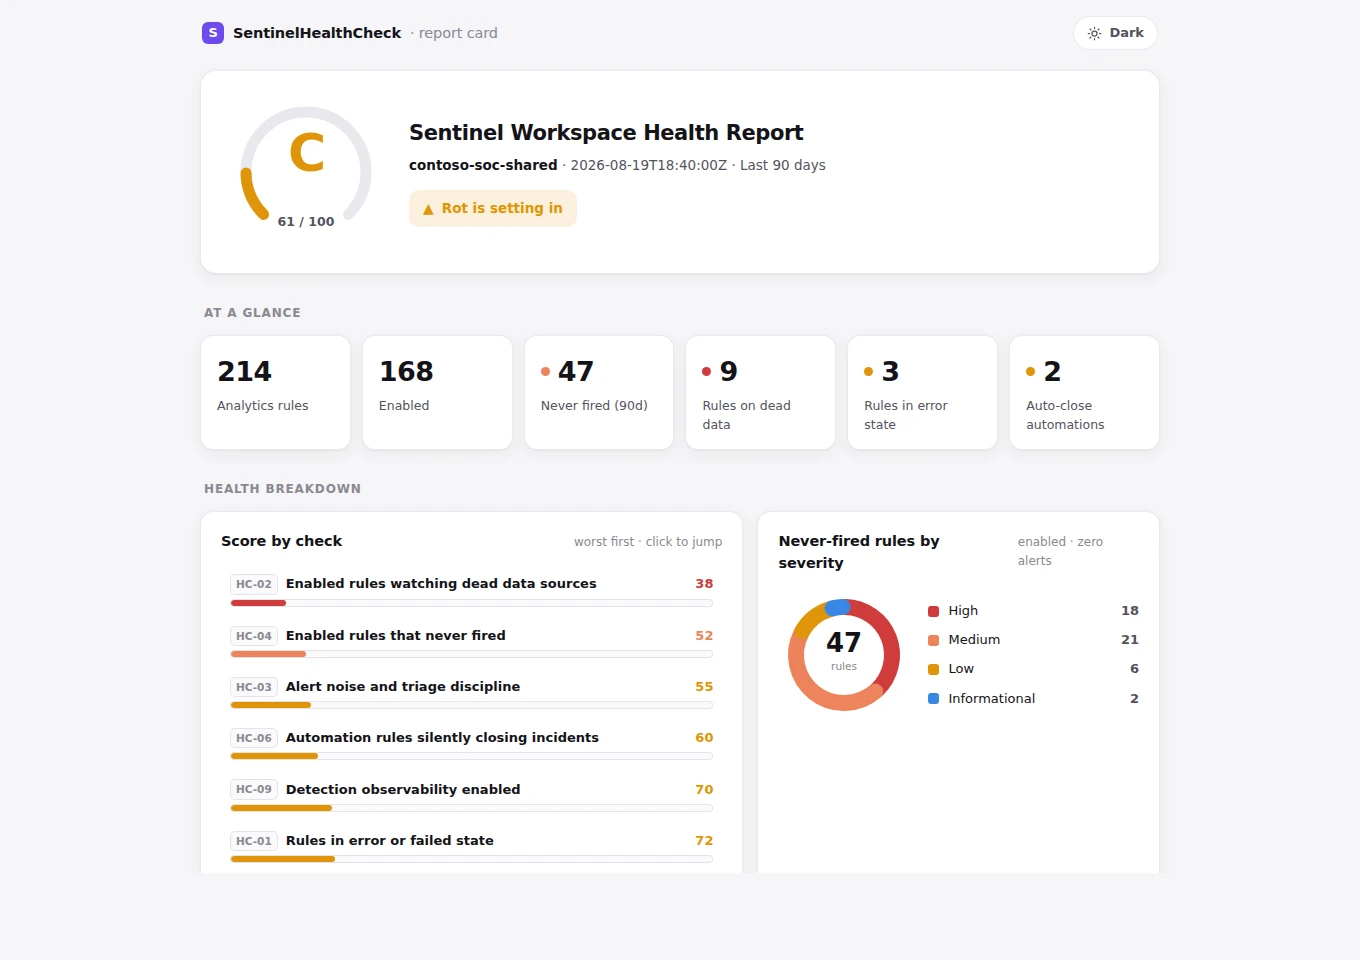Screen dimensions: 1360x960
Task: Jump to 'Rules in error or failed state'
Action: pyautogui.click(x=471, y=847)
